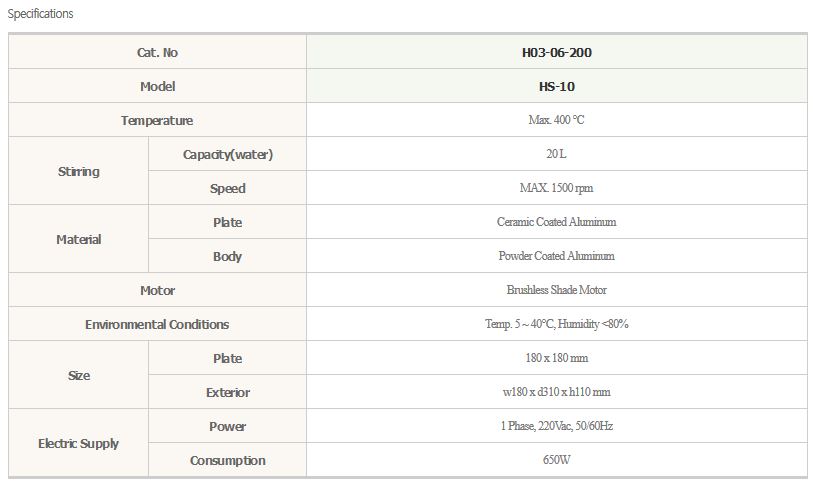
Task: Select Ceramic Coated Aluminum text
Action: (x=556, y=222)
